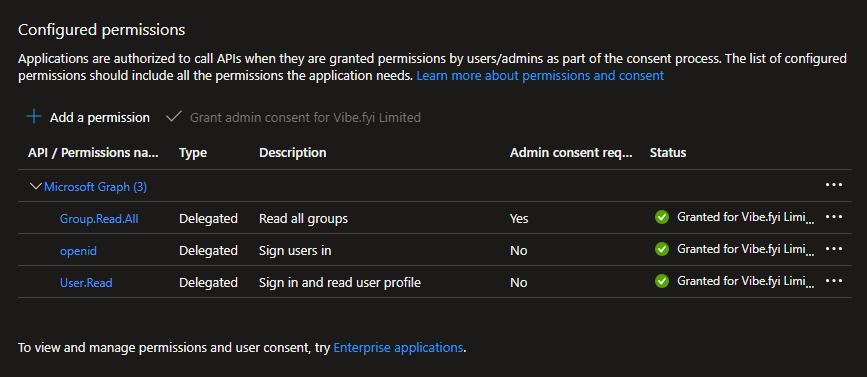Screen dimensions: 867x377
Task: Click the checkmark icon for Grant admin consent
Action: pyautogui.click(x=174, y=117)
